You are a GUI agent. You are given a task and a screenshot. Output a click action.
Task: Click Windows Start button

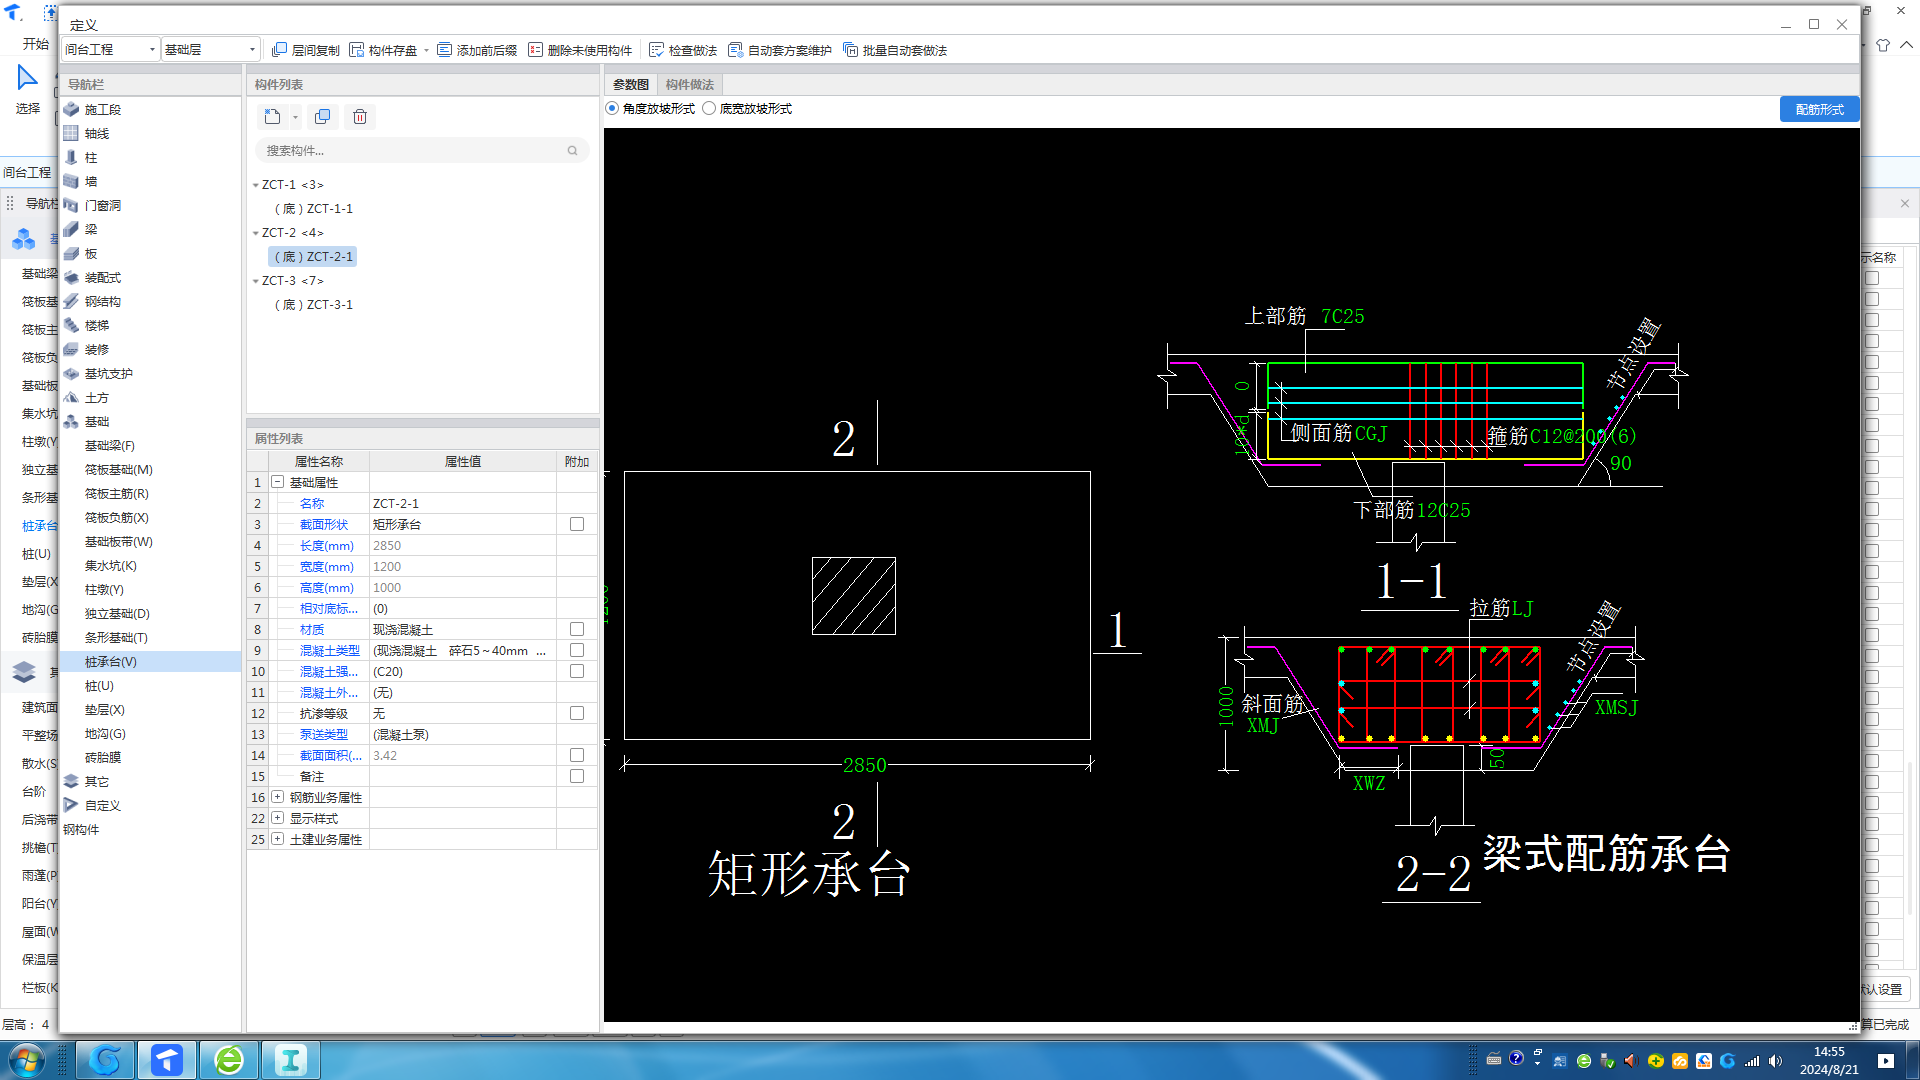click(x=27, y=1060)
